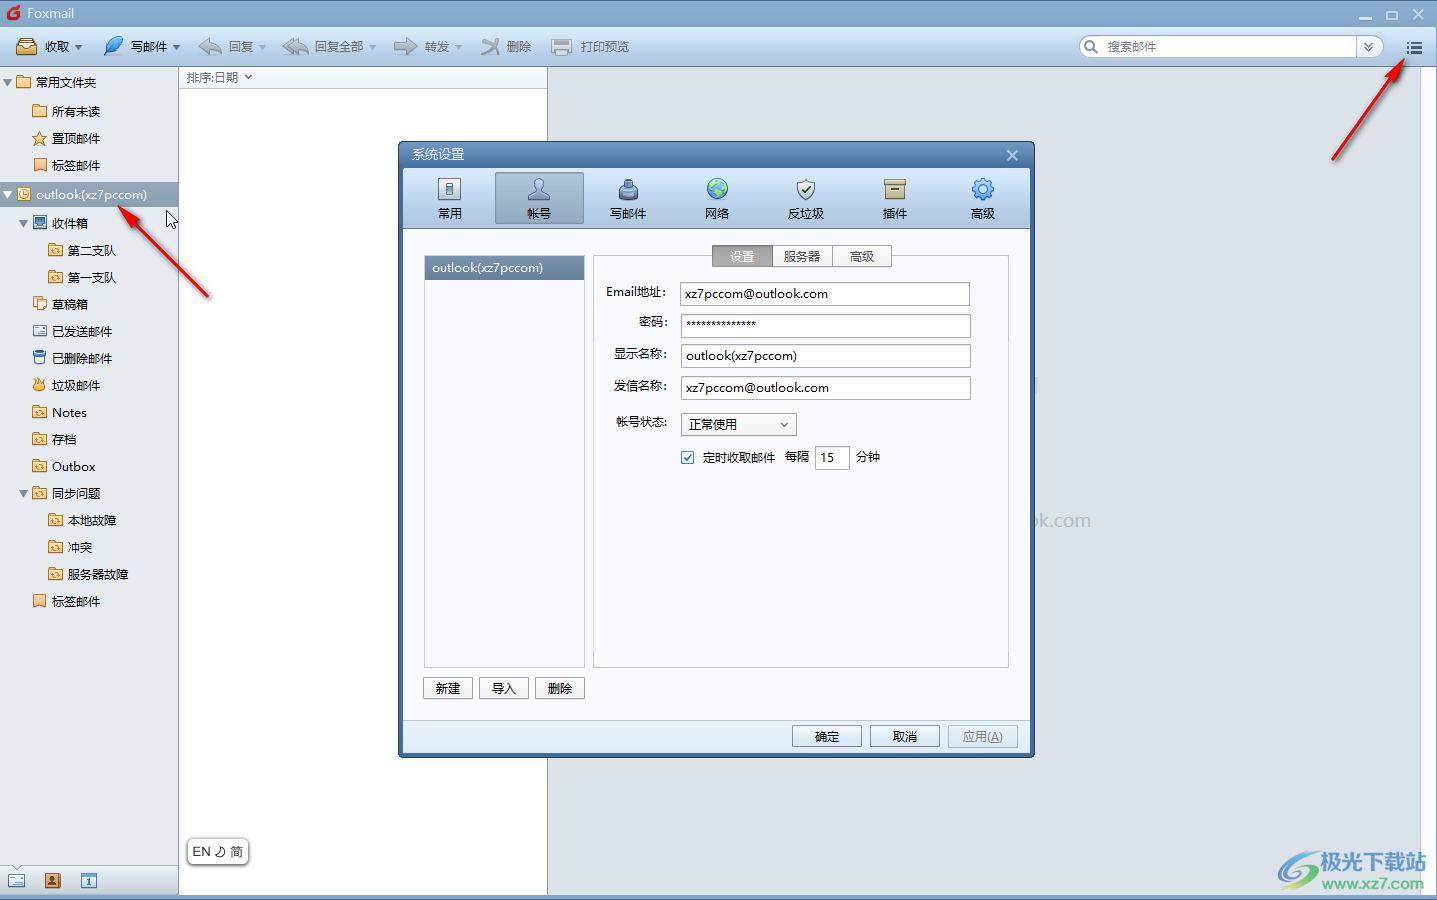
Task: Focus the 搜索邮件 search field
Action: click(1228, 47)
